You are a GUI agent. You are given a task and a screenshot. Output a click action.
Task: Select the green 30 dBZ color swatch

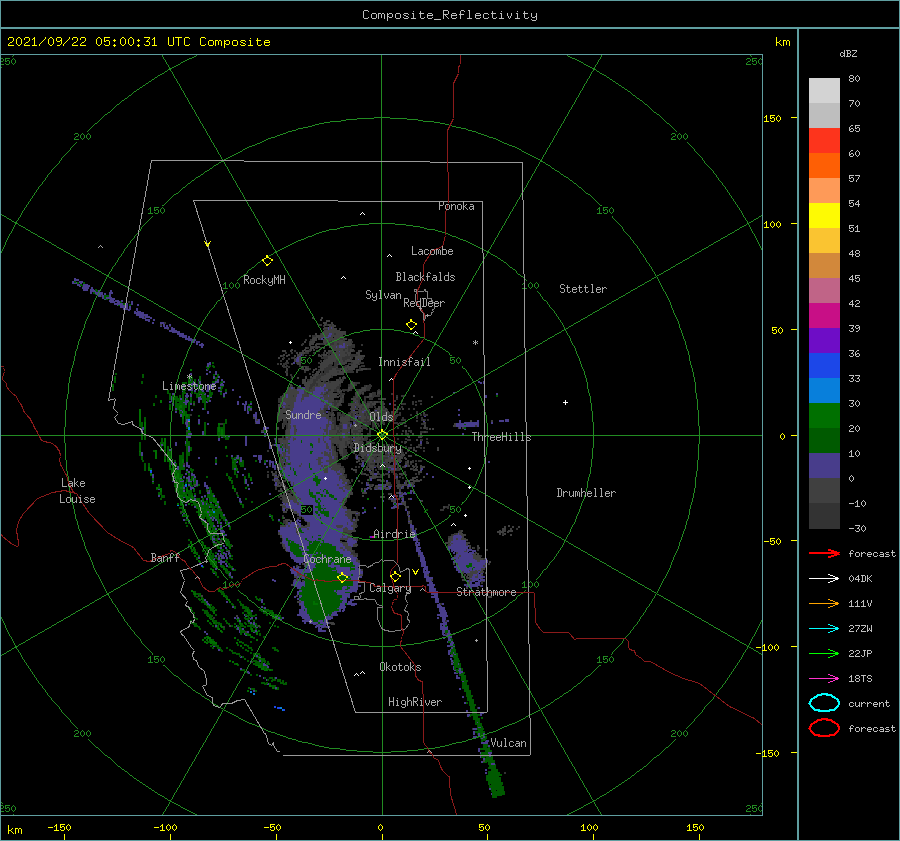(x=824, y=416)
